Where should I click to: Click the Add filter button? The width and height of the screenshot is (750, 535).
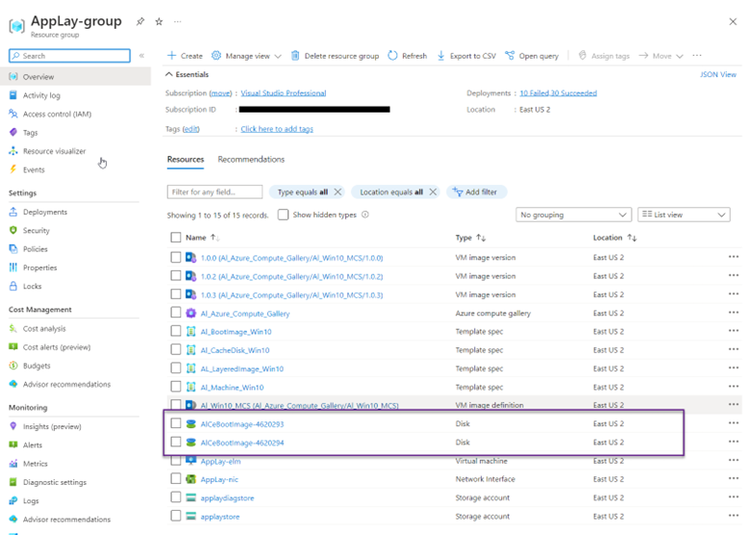[x=476, y=192]
